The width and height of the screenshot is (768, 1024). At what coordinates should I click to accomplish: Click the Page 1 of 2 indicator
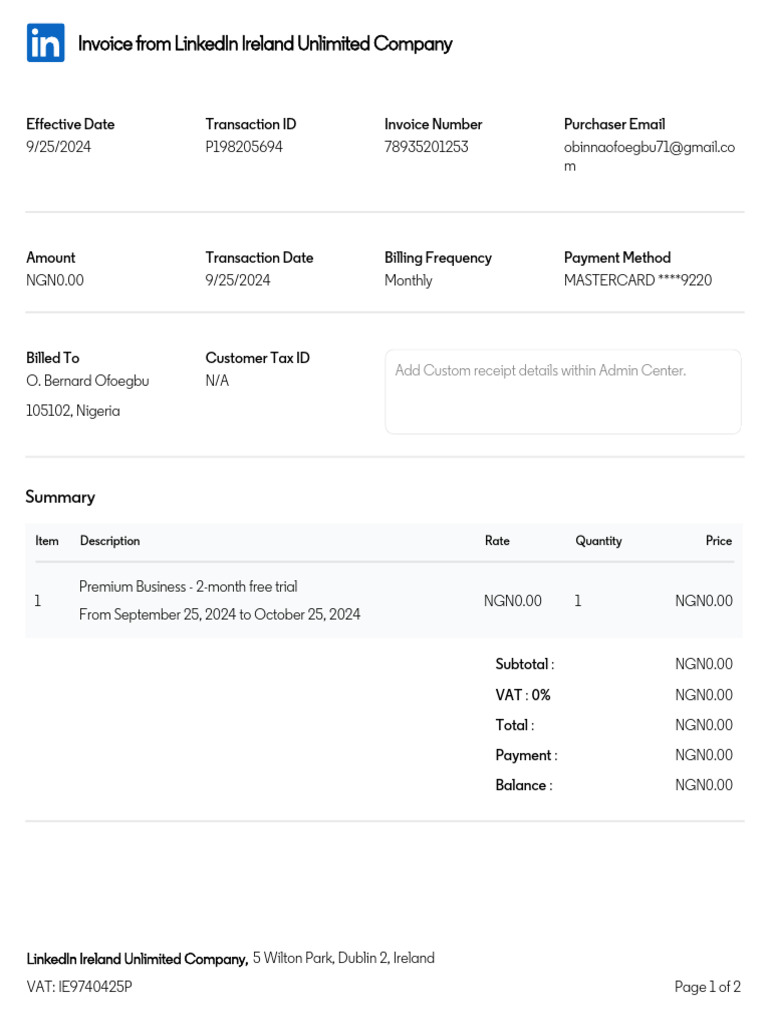pos(707,987)
